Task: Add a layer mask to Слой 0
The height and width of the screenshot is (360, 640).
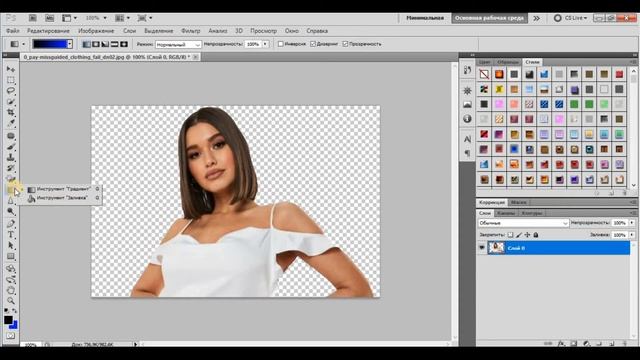Action: [x=574, y=344]
